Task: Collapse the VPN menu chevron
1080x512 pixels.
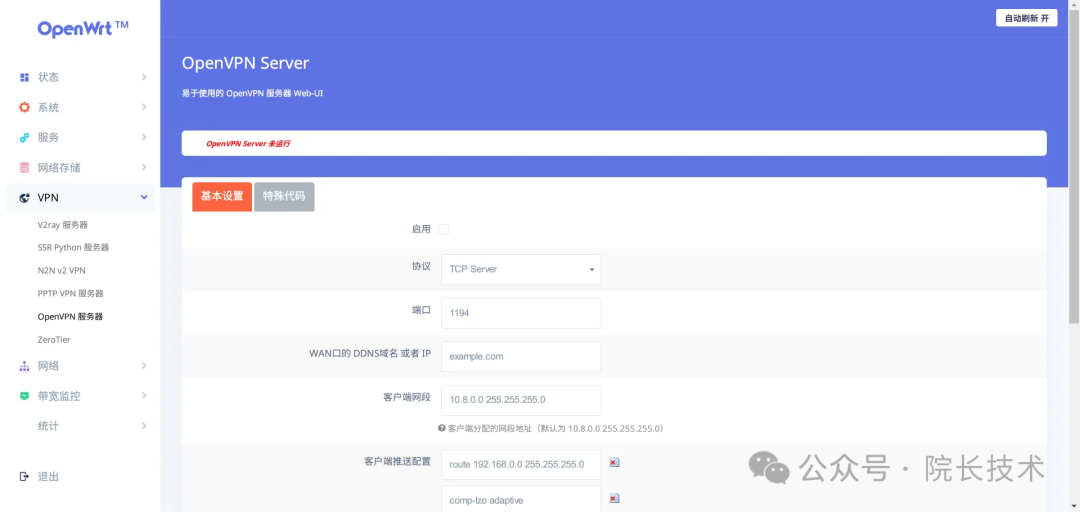Action: [144, 198]
